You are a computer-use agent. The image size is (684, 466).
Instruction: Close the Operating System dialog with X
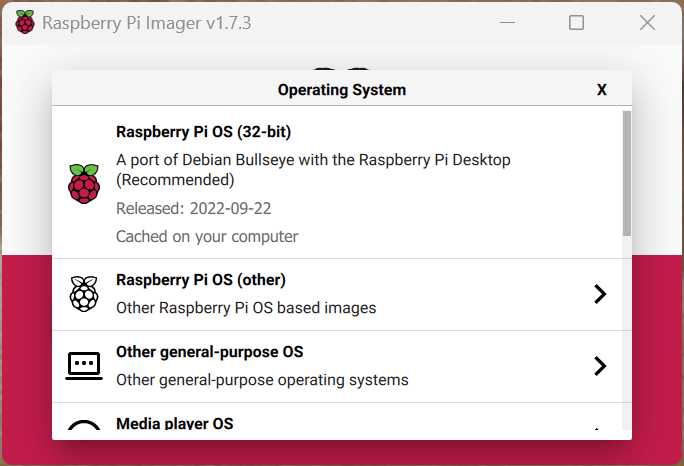[602, 90]
